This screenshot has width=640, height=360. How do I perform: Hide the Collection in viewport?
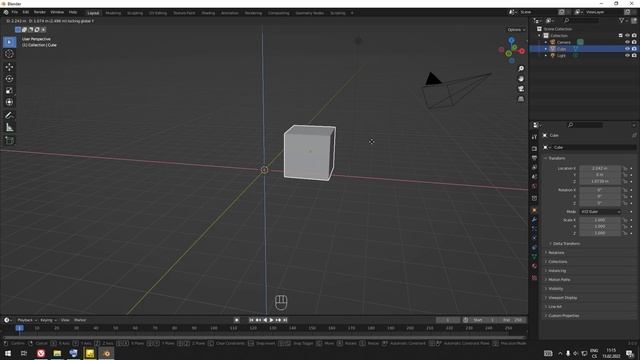(627, 36)
